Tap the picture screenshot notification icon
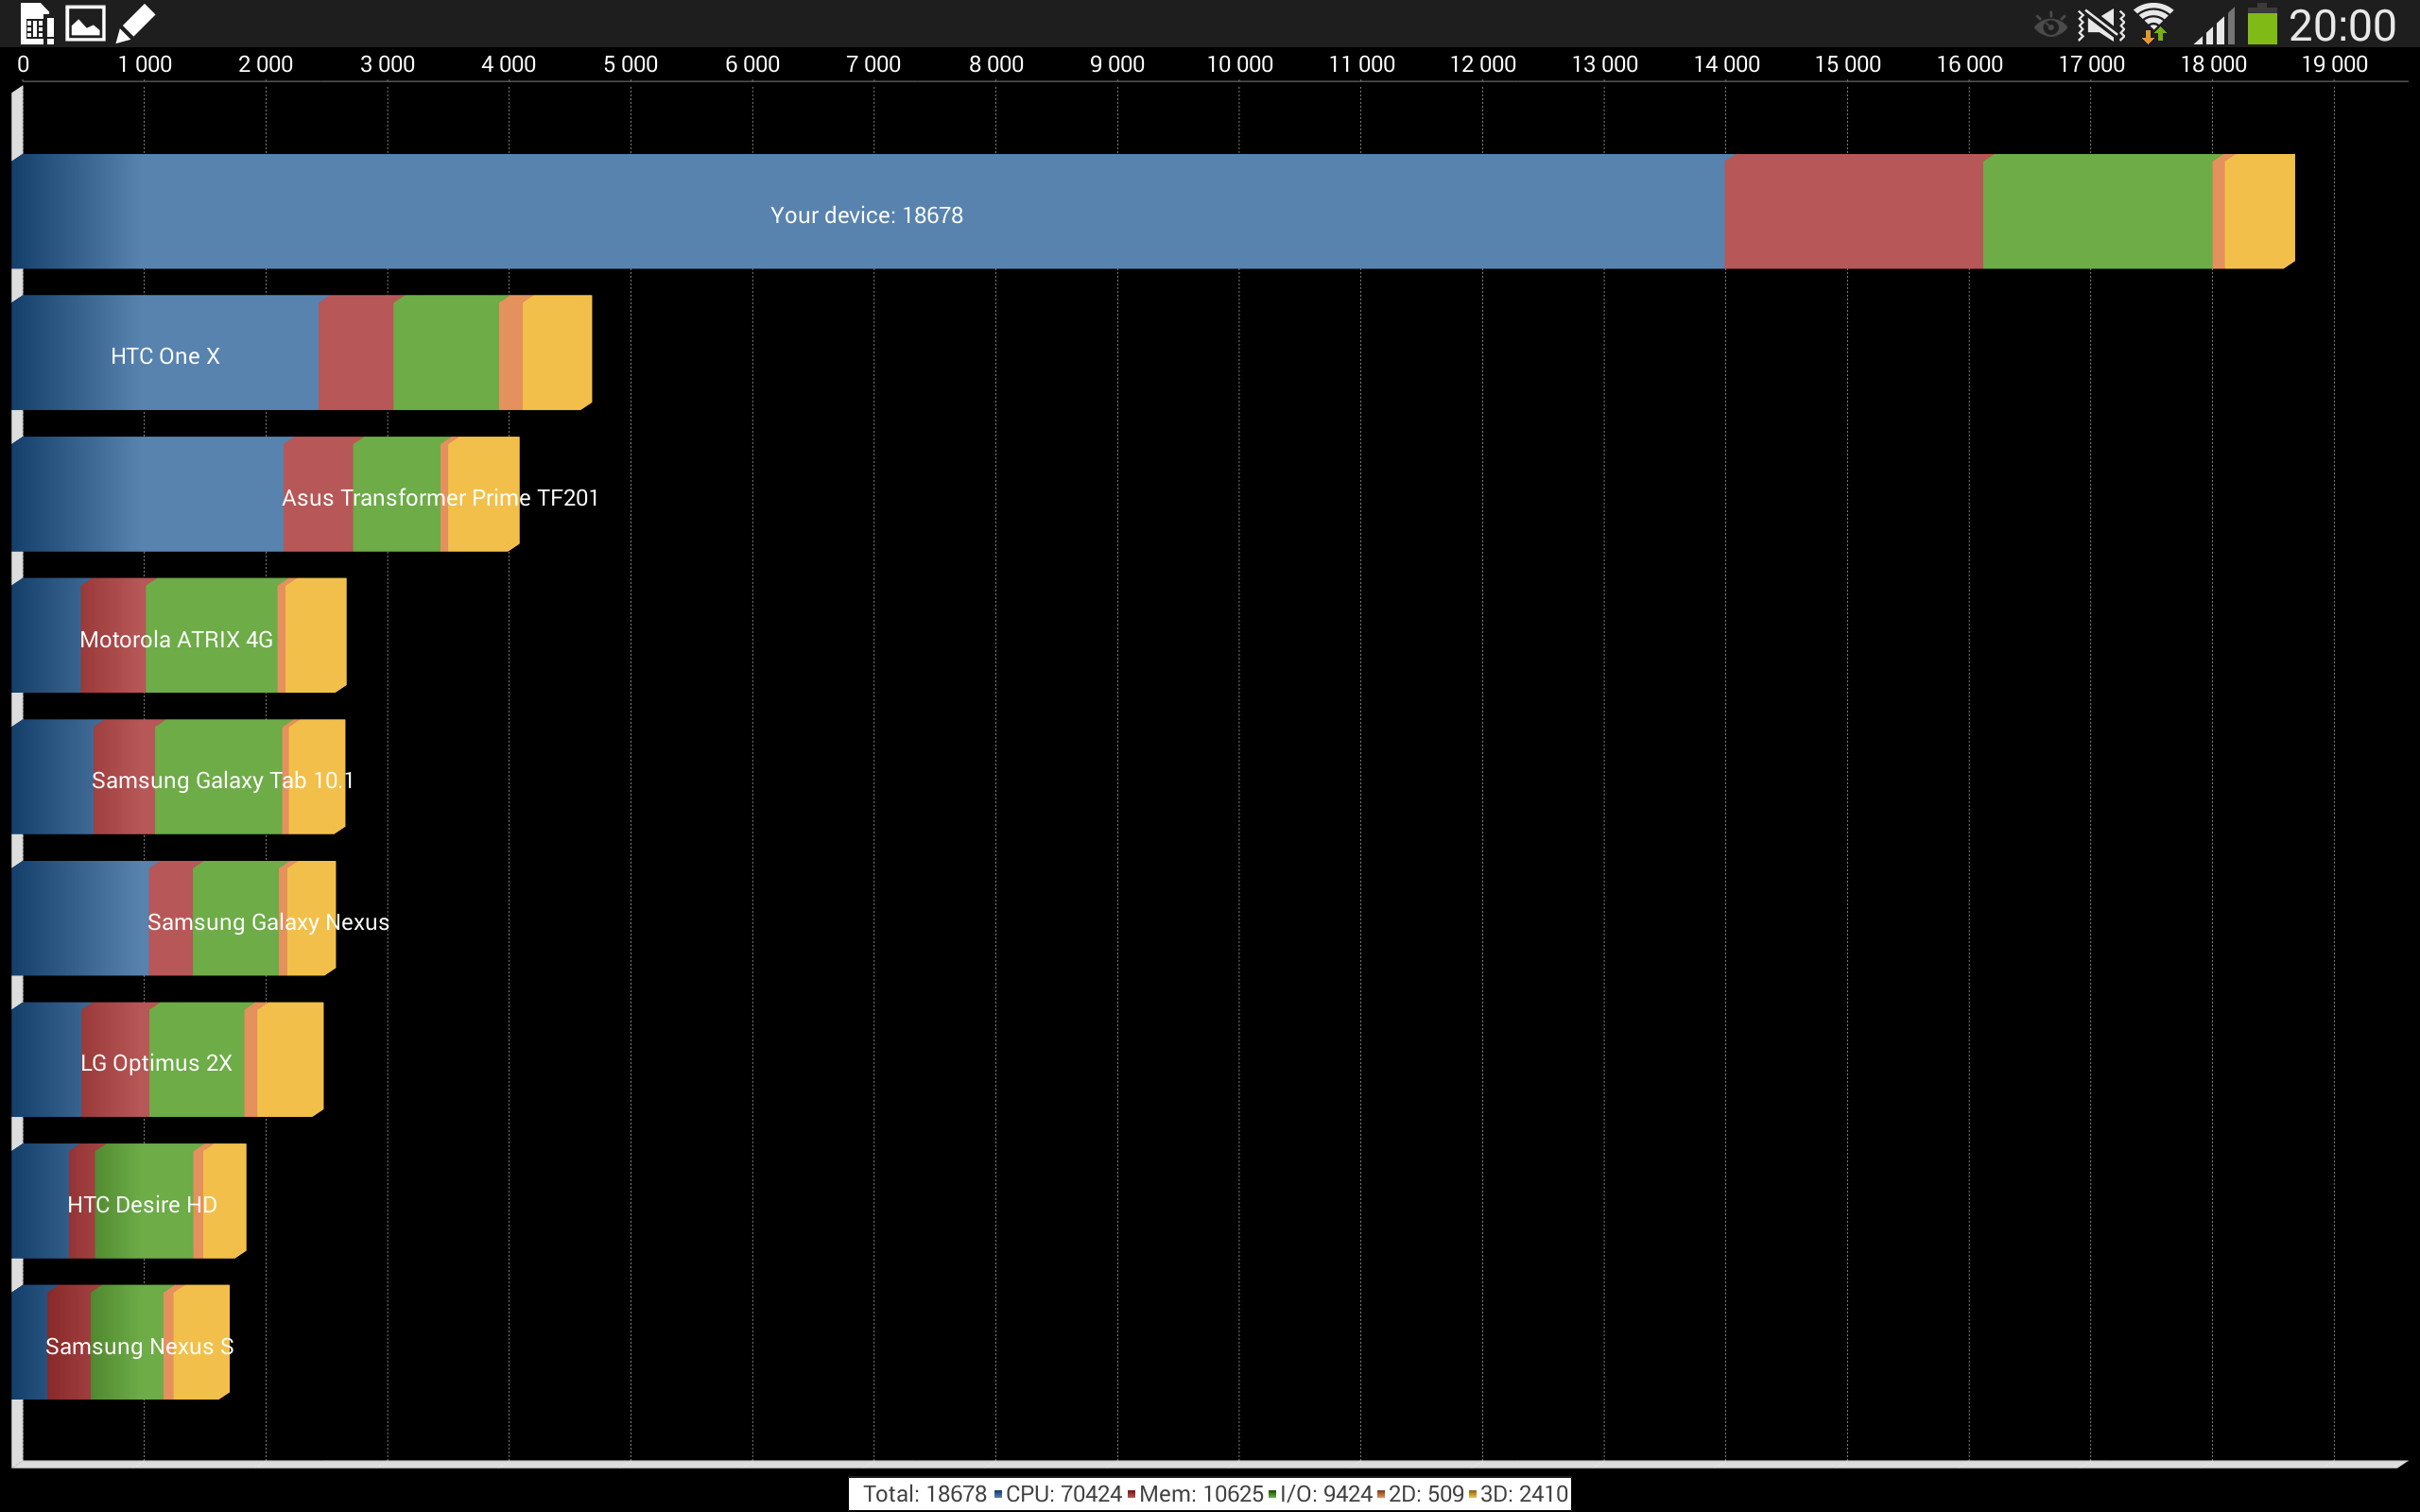Screen dimensions: 2420x1512 [86, 23]
